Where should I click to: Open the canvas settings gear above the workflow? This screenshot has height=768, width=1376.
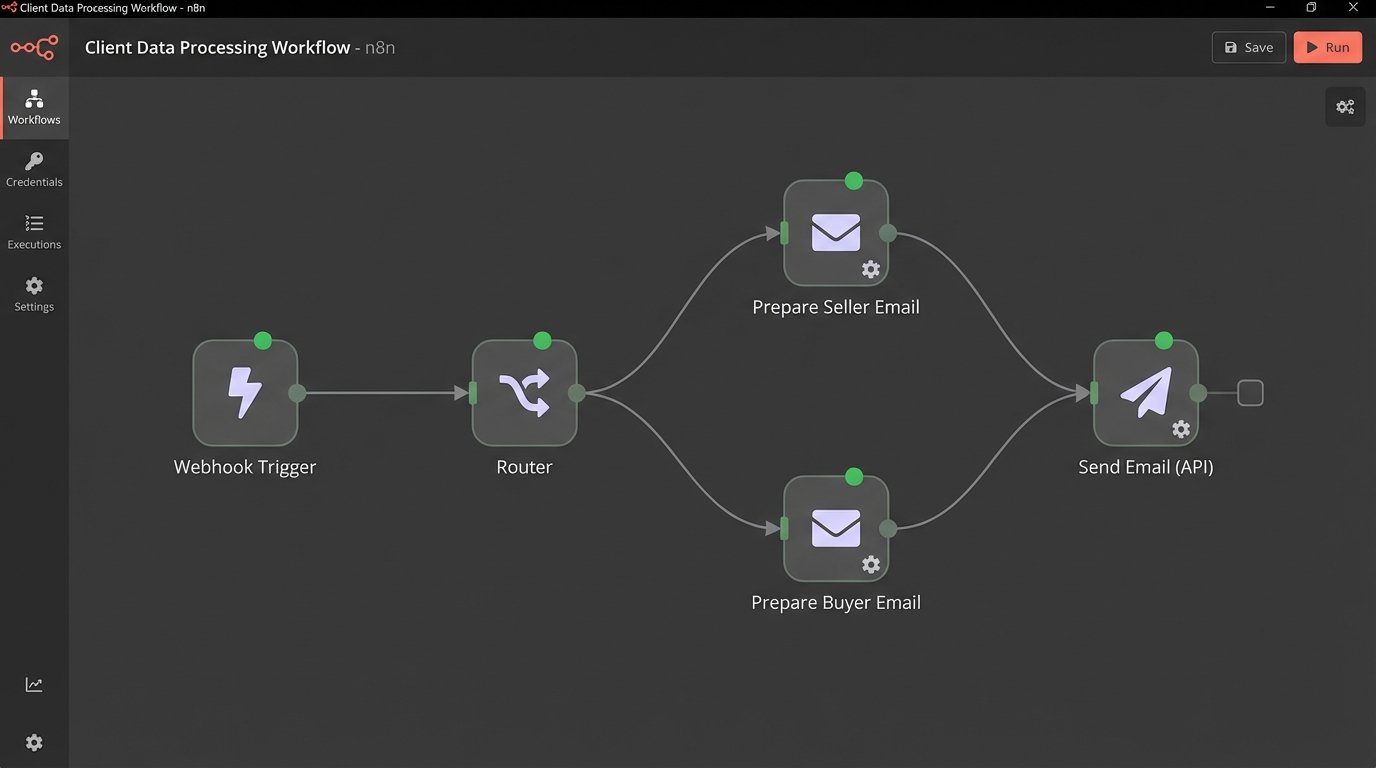tap(1344, 106)
